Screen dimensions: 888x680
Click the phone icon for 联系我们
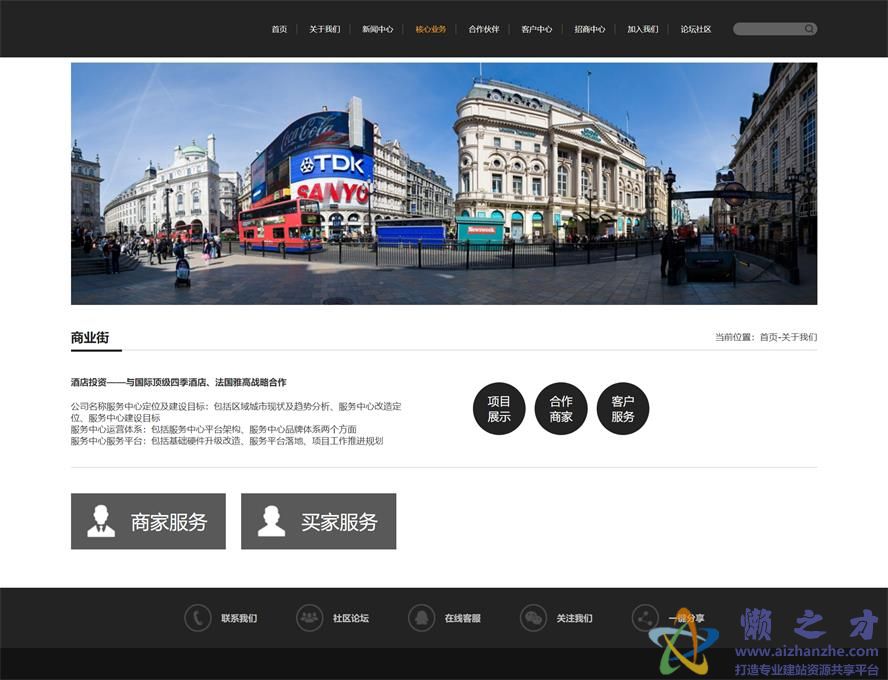(197, 618)
